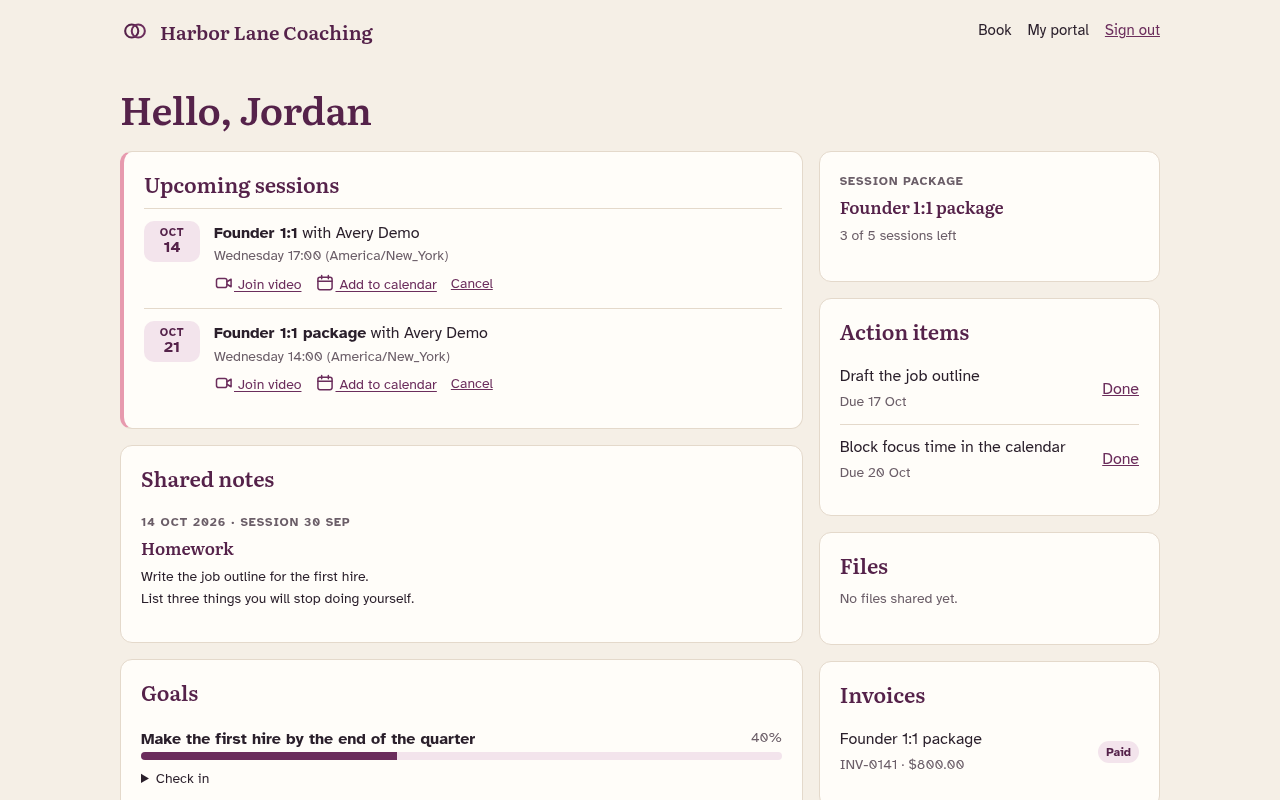Click 'Wednesday 17:00 (America/New_York)' text
Viewport: 1280px width, 800px height.
pyautogui.click(x=331, y=256)
